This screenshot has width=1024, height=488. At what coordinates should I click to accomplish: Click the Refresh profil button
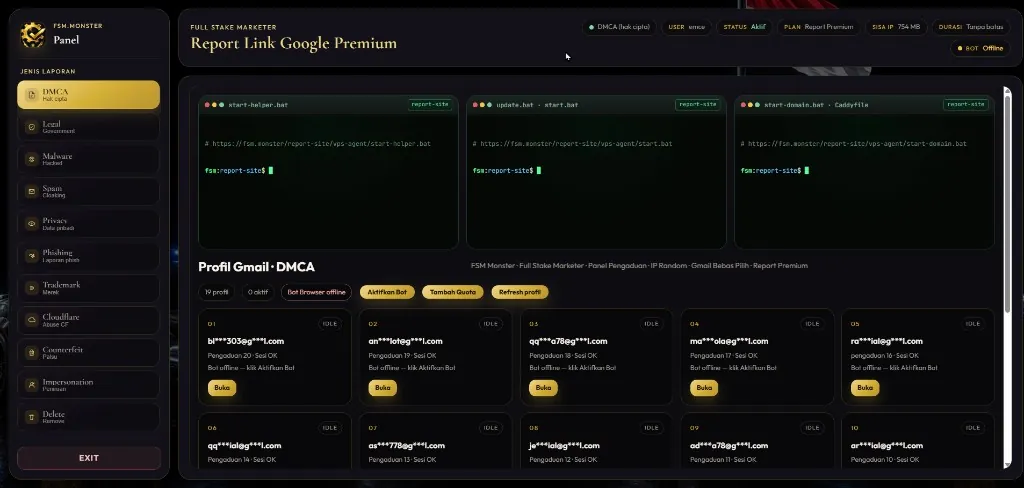520,292
